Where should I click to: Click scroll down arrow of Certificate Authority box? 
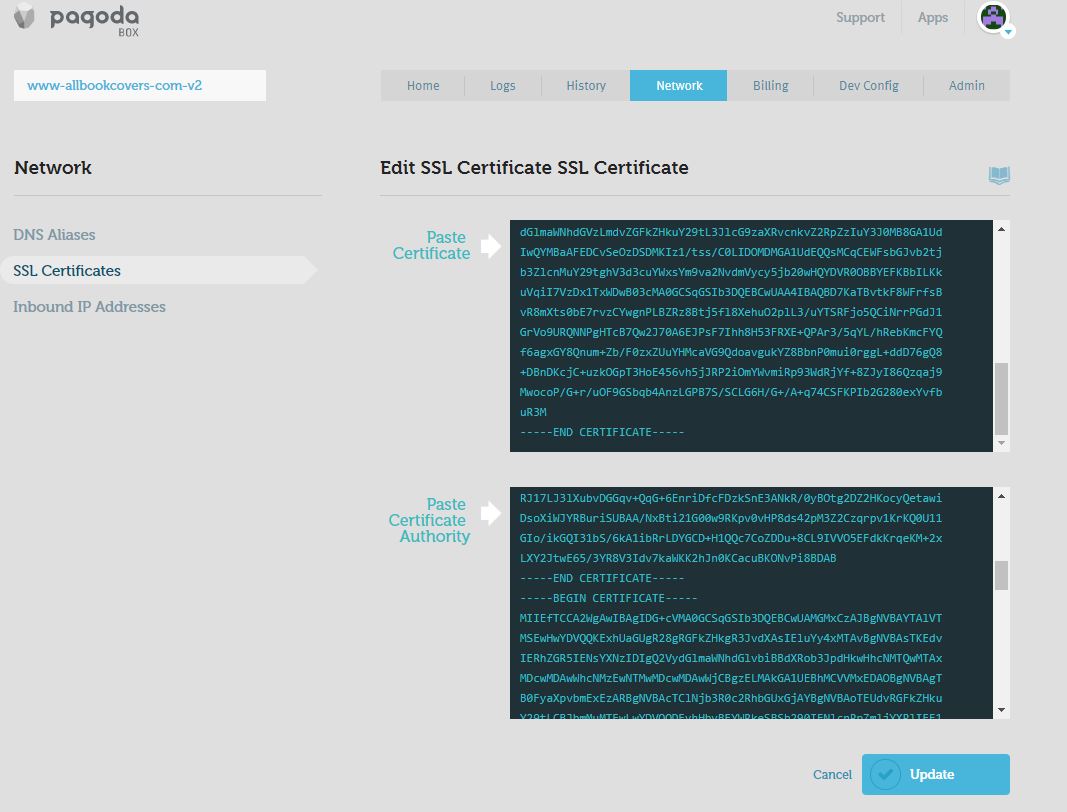point(1001,710)
